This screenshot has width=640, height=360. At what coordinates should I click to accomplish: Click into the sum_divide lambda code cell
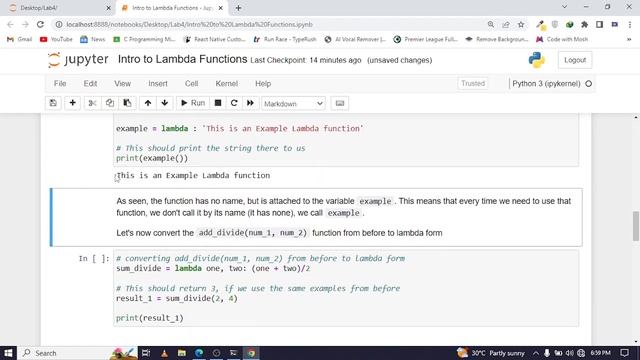click(346, 288)
